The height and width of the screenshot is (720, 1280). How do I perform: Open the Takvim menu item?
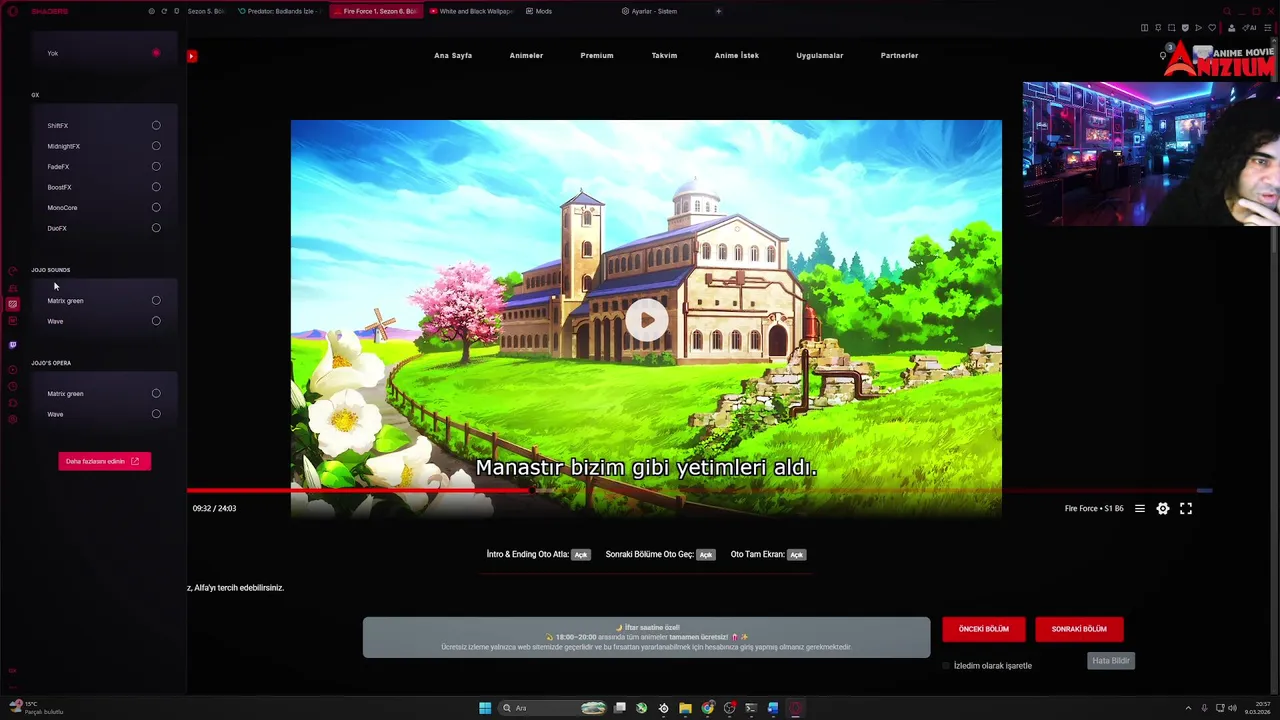point(664,56)
